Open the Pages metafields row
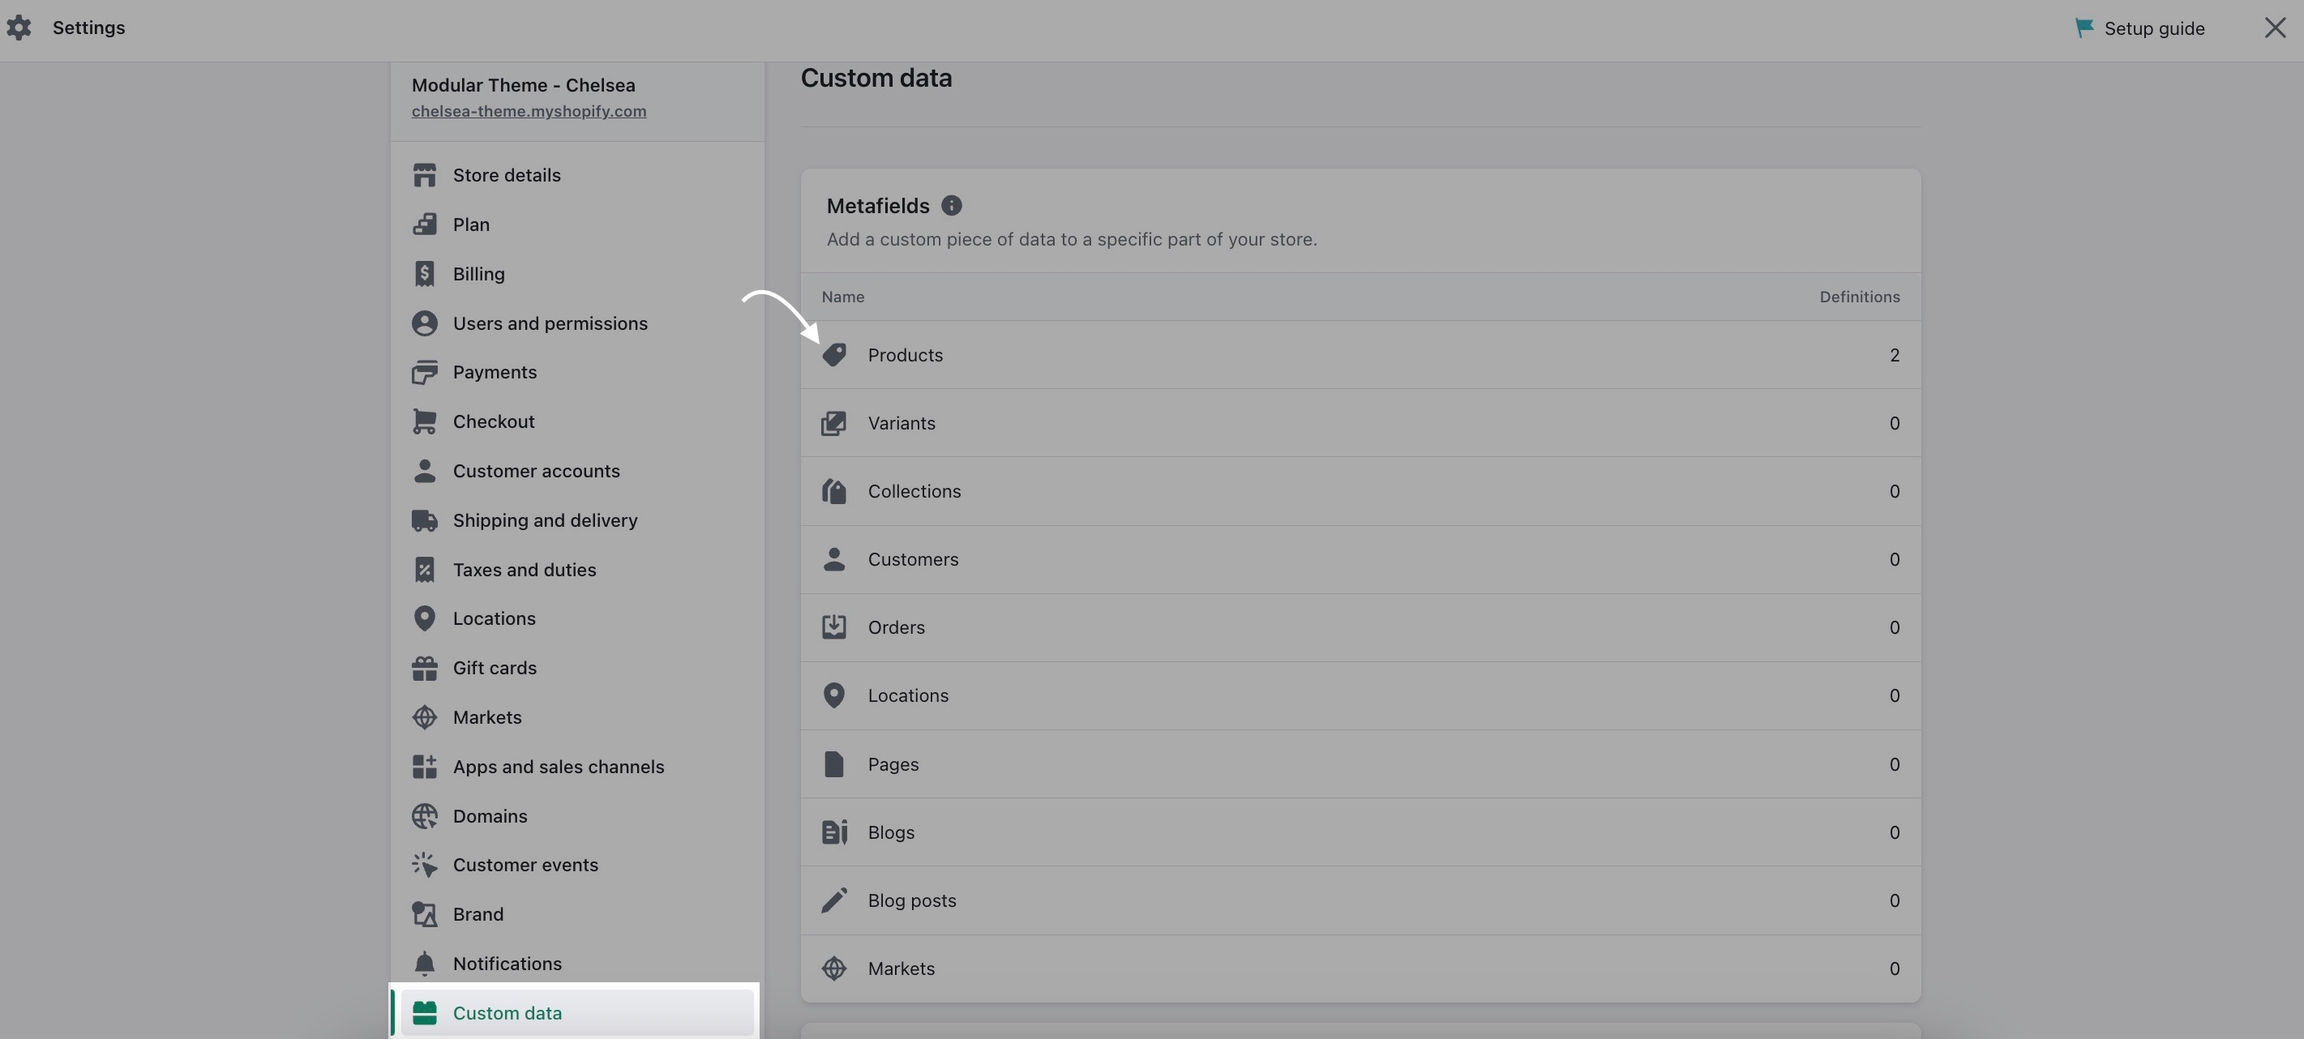 pyautogui.click(x=1360, y=764)
